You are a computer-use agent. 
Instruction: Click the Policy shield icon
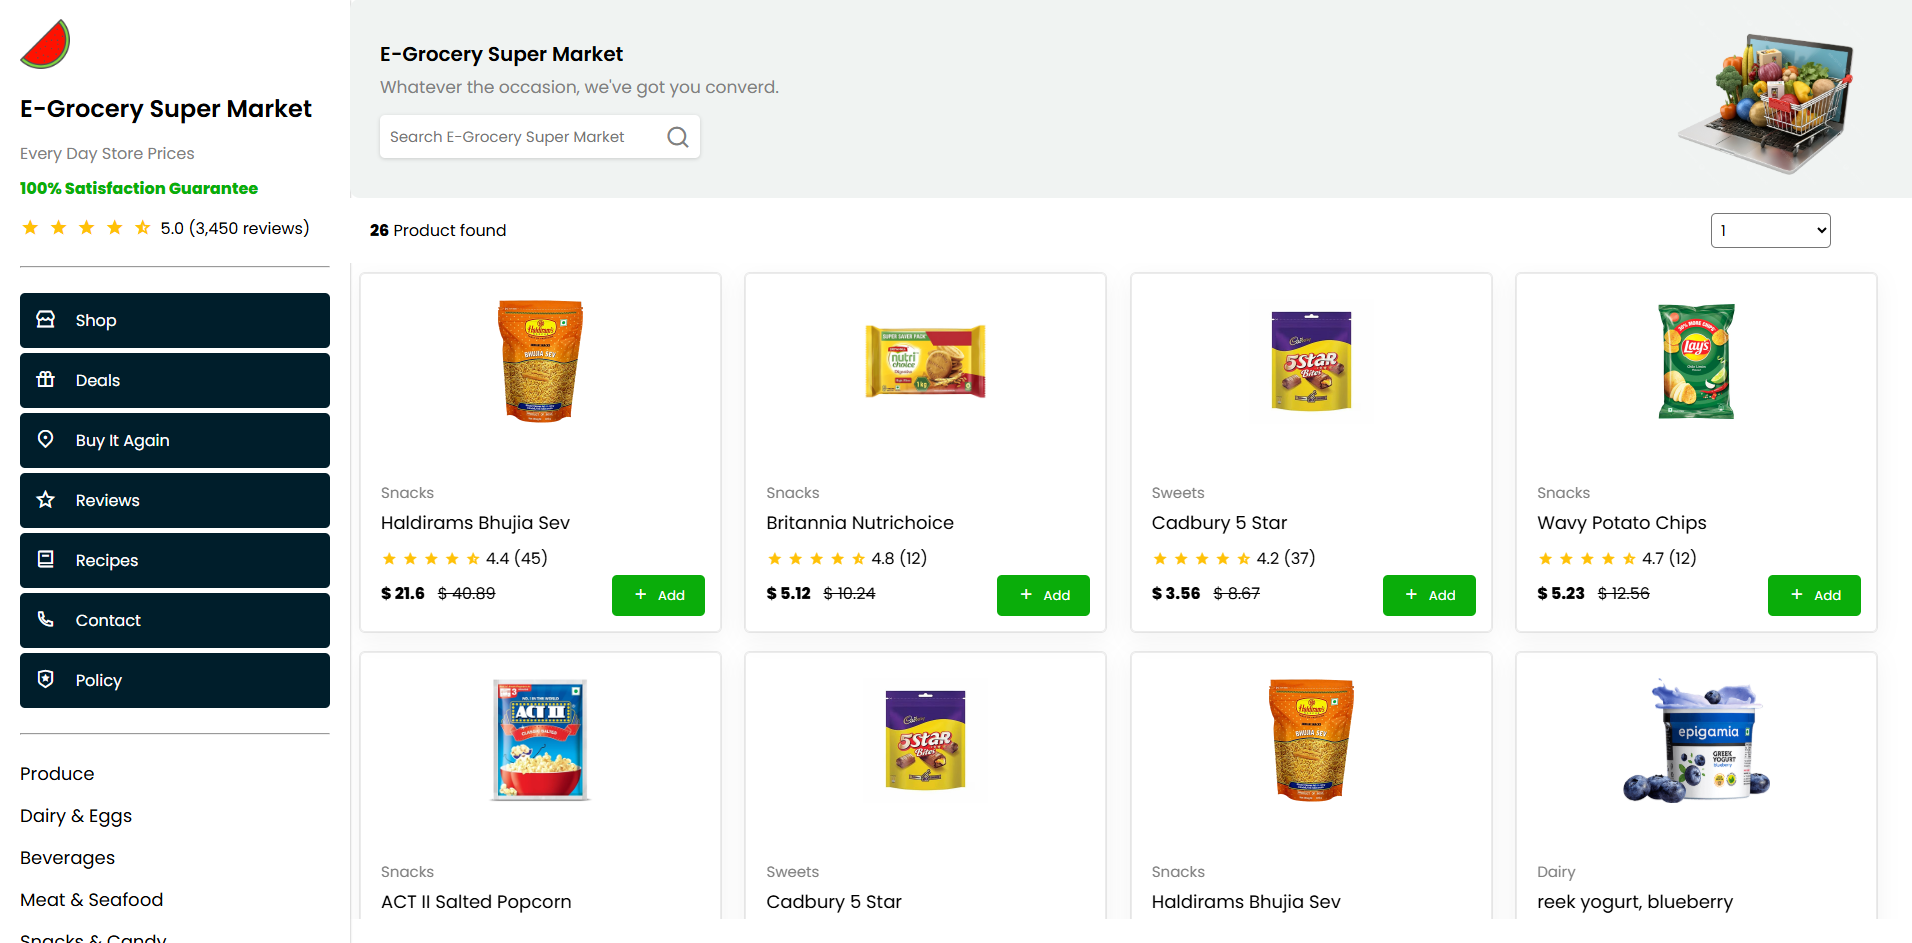[46, 680]
